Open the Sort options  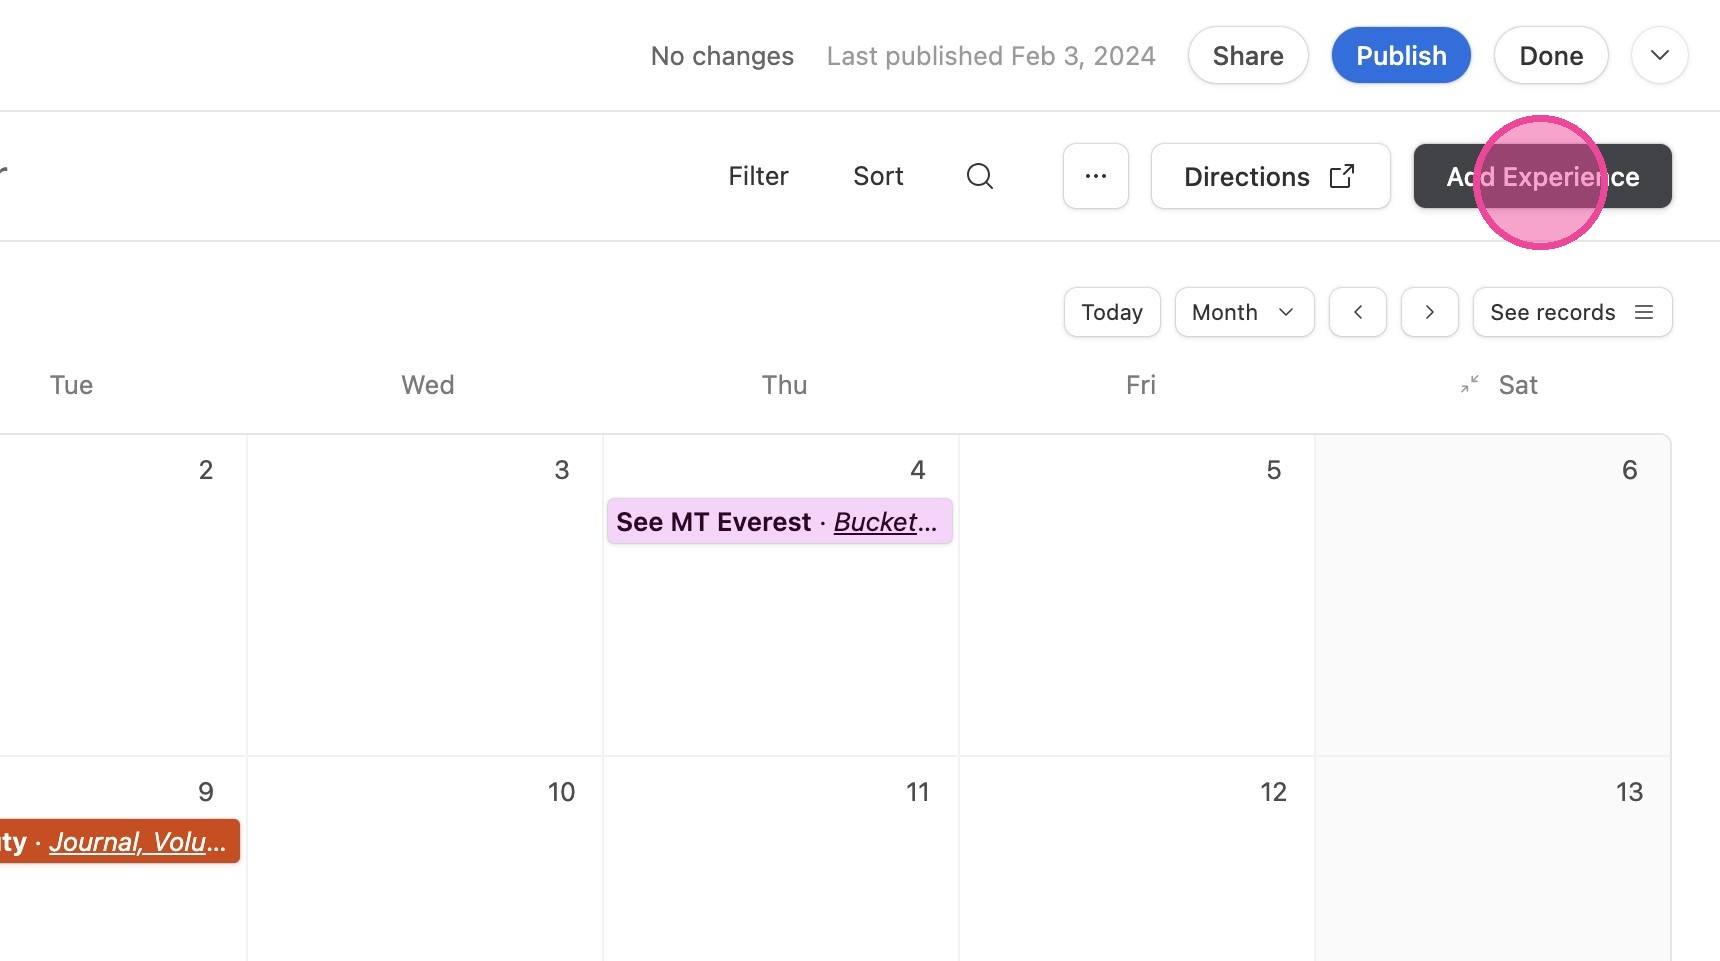pyautogui.click(x=878, y=176)
